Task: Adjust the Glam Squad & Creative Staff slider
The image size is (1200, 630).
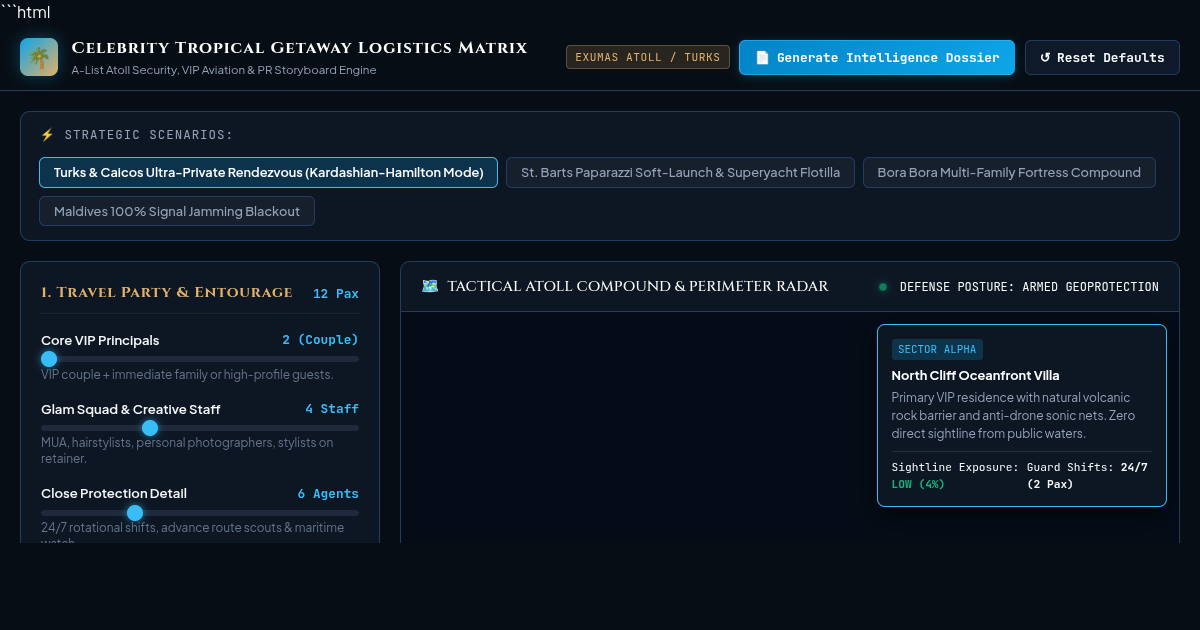Action: pyautogui.click(x=200, y=428)
